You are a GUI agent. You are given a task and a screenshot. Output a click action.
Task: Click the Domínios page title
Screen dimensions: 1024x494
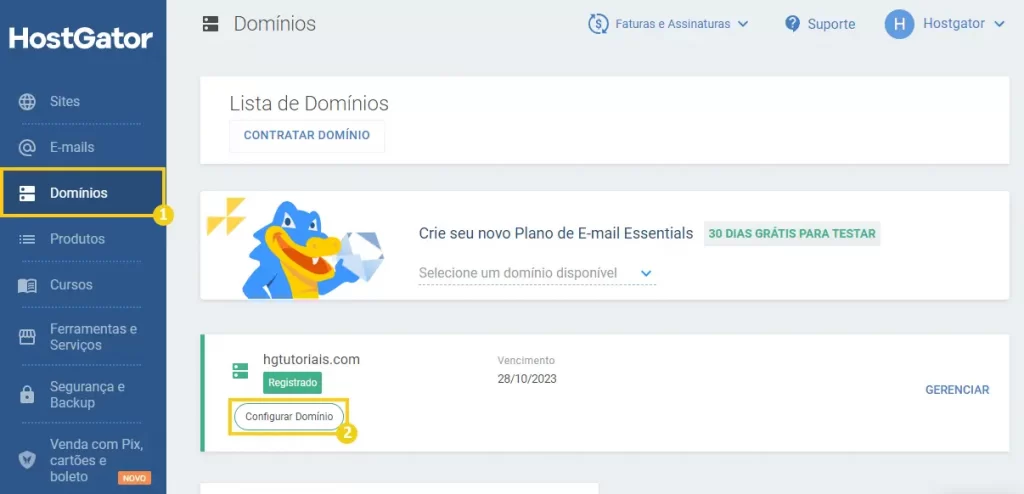tap(275, 24)
